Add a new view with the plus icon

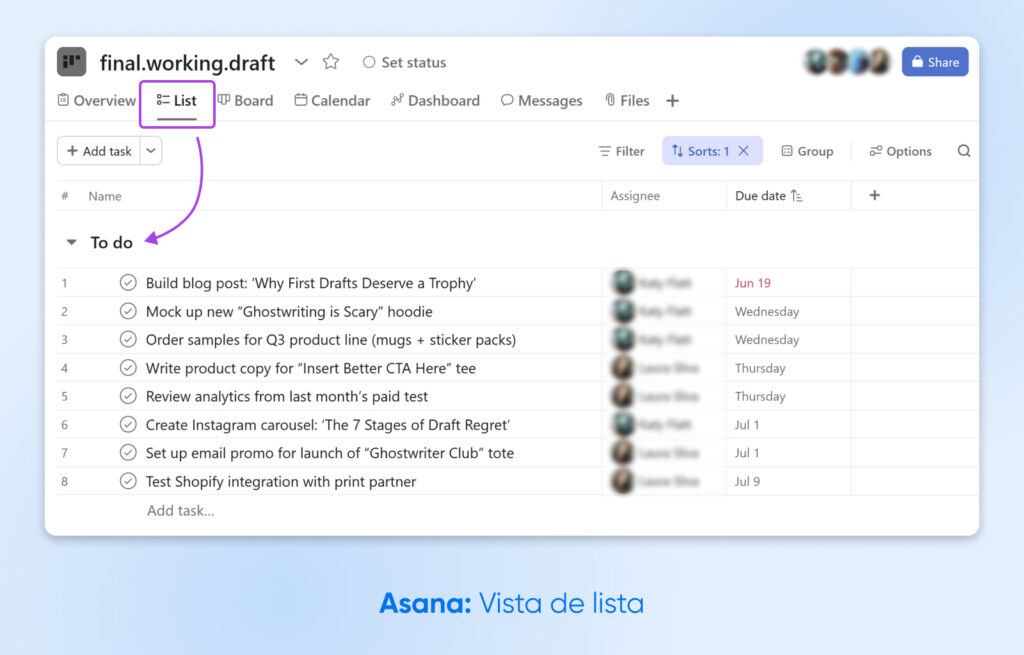pos(672,100)
